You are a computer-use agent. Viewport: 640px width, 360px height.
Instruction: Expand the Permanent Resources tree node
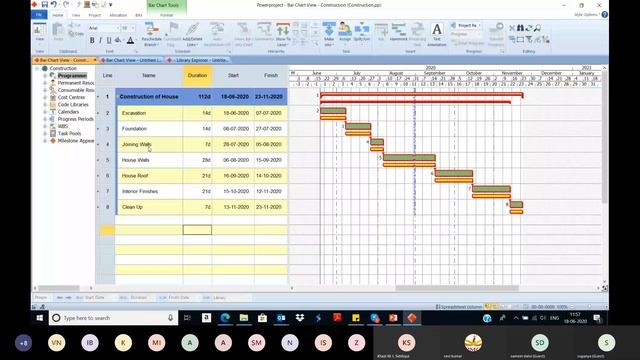[x=45, y=83]
